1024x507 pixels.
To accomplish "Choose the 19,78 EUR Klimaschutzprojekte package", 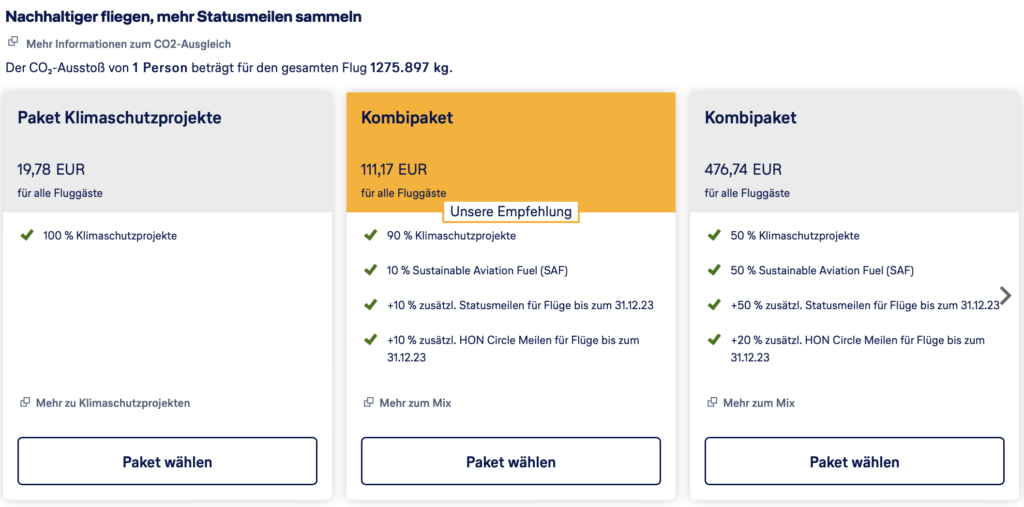I will coord(167,462).
